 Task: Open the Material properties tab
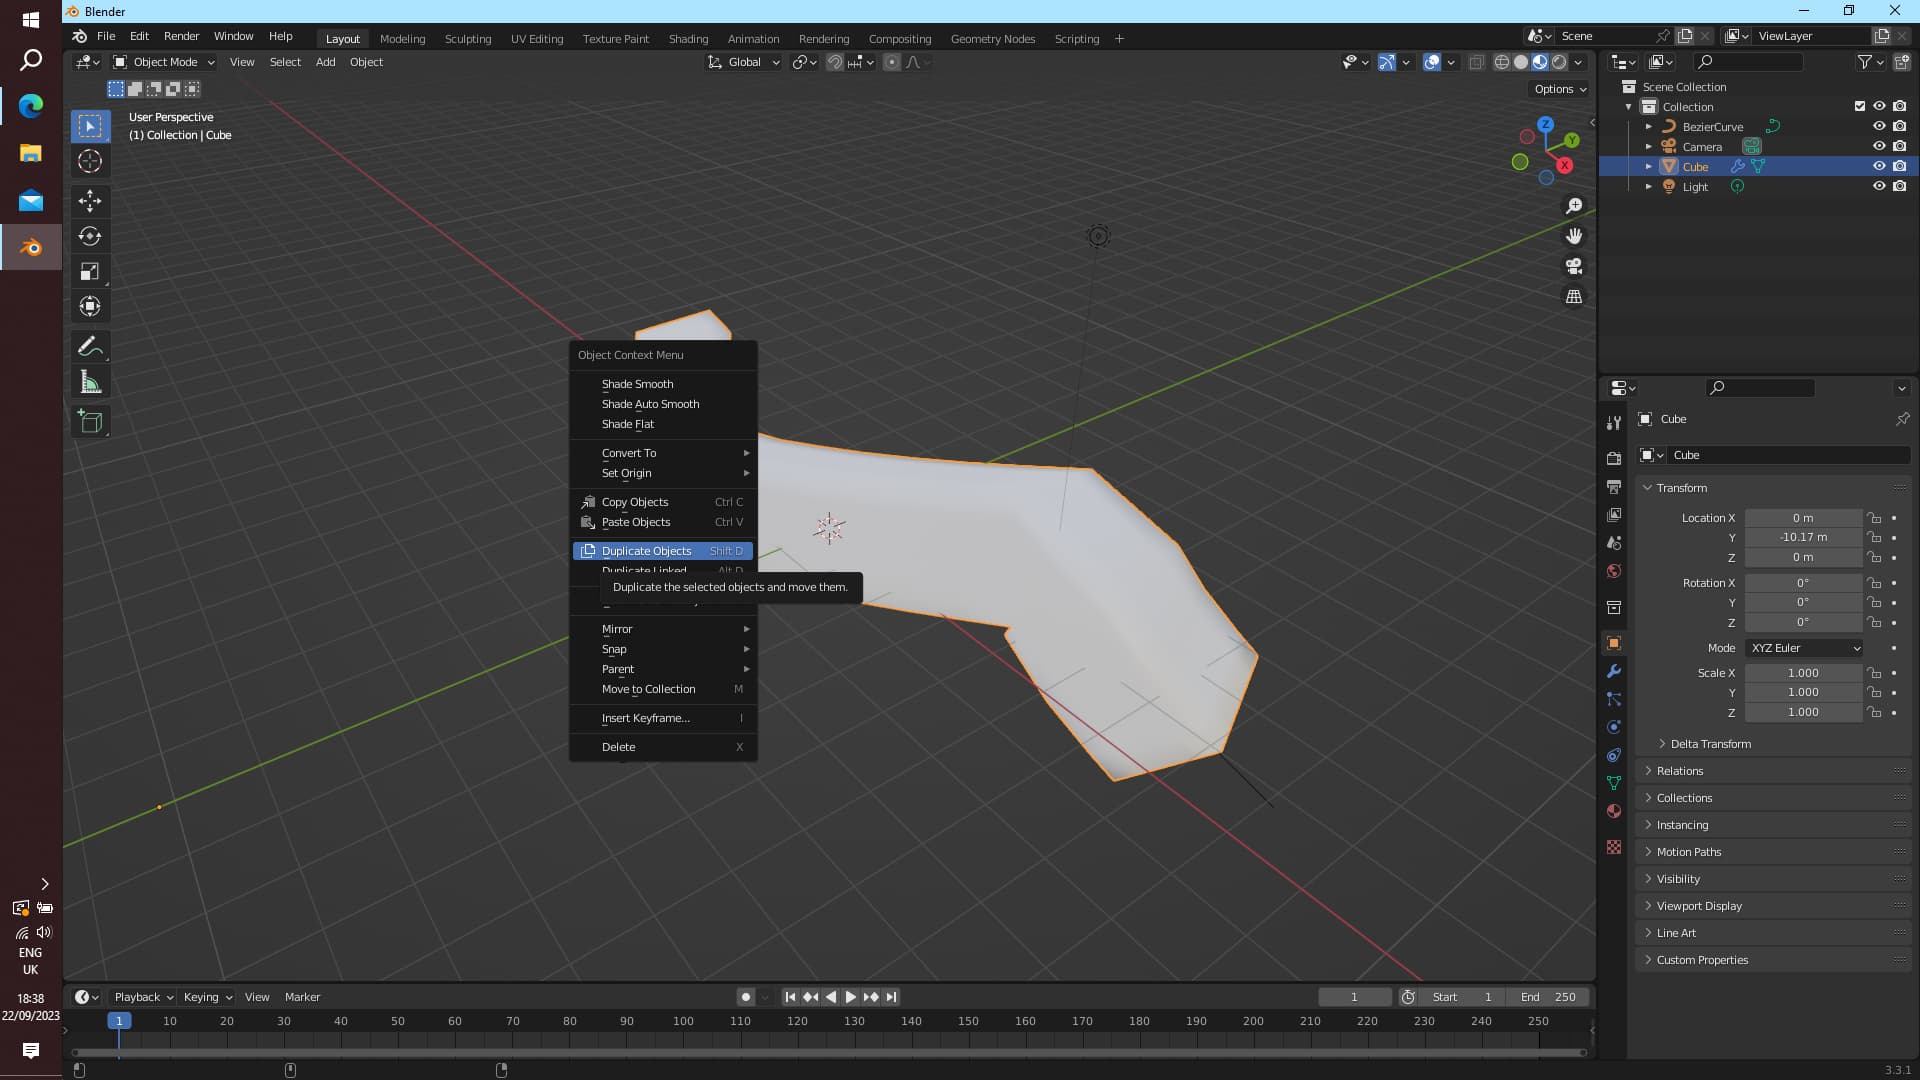[1613, 811]
